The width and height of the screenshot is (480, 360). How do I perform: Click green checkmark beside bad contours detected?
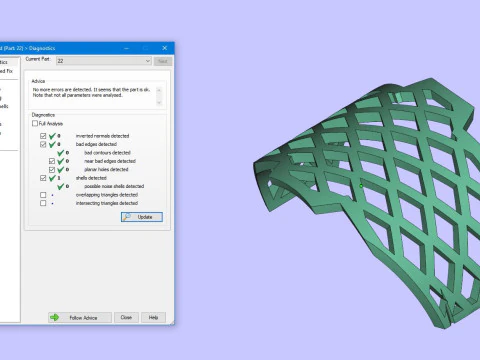(60, 153)
